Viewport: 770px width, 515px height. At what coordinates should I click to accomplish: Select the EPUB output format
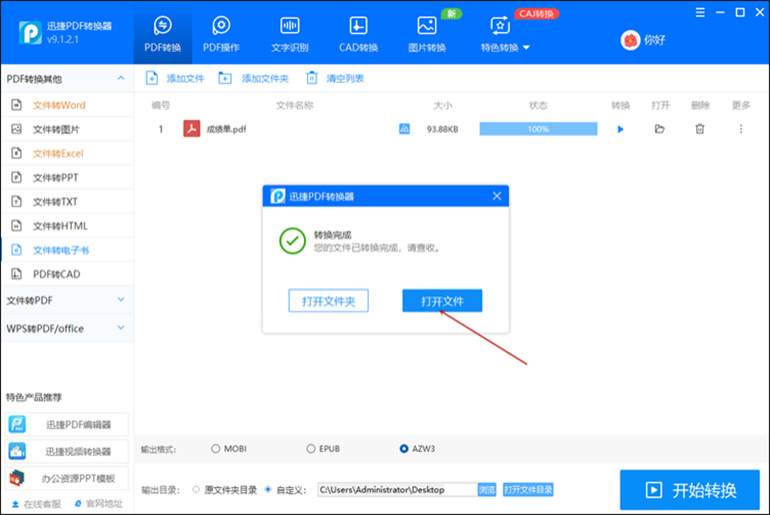310,449
